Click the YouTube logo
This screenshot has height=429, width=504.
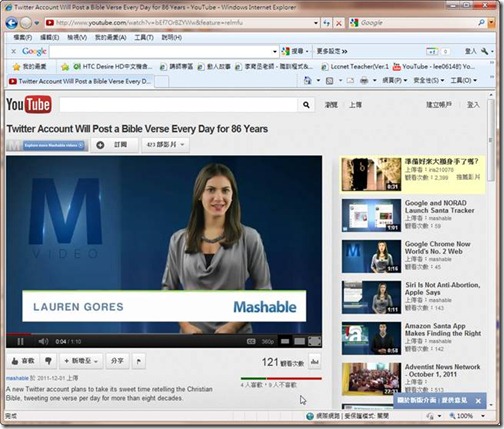(29, 105)
